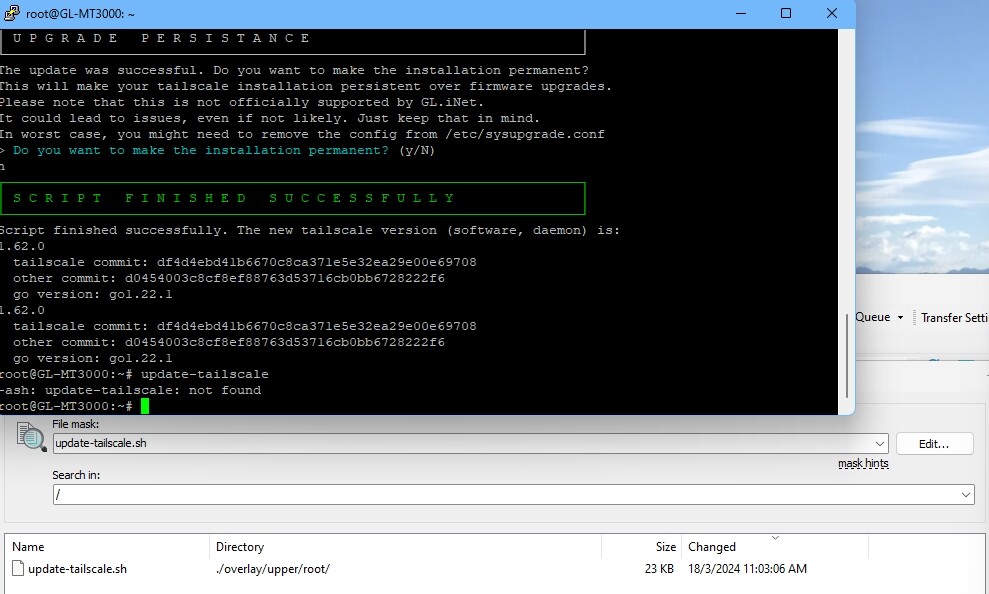Click the PuTTY icon in terminal title bar
This screenshot has height=594, width=989.
point(12,13)
